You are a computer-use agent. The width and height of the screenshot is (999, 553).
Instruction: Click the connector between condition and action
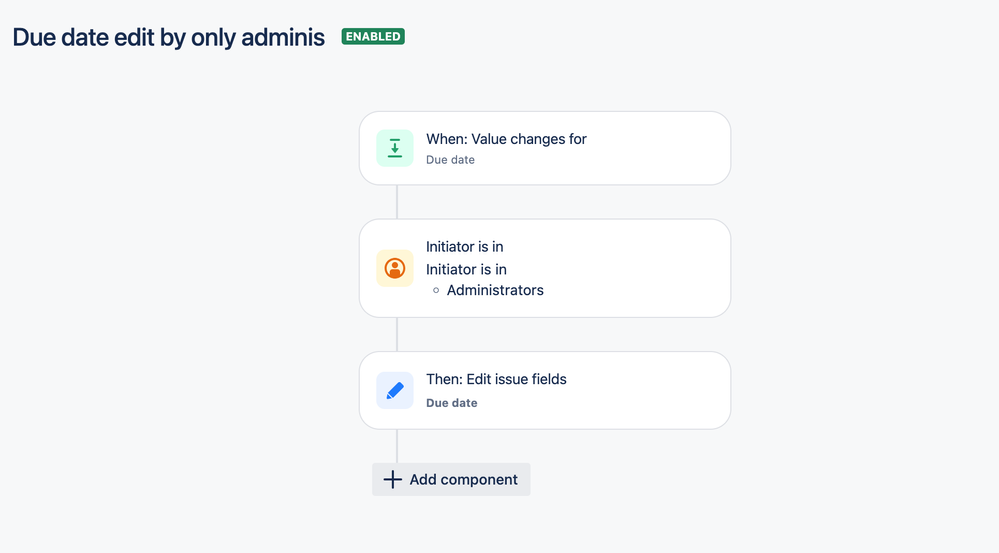[397, 334]
